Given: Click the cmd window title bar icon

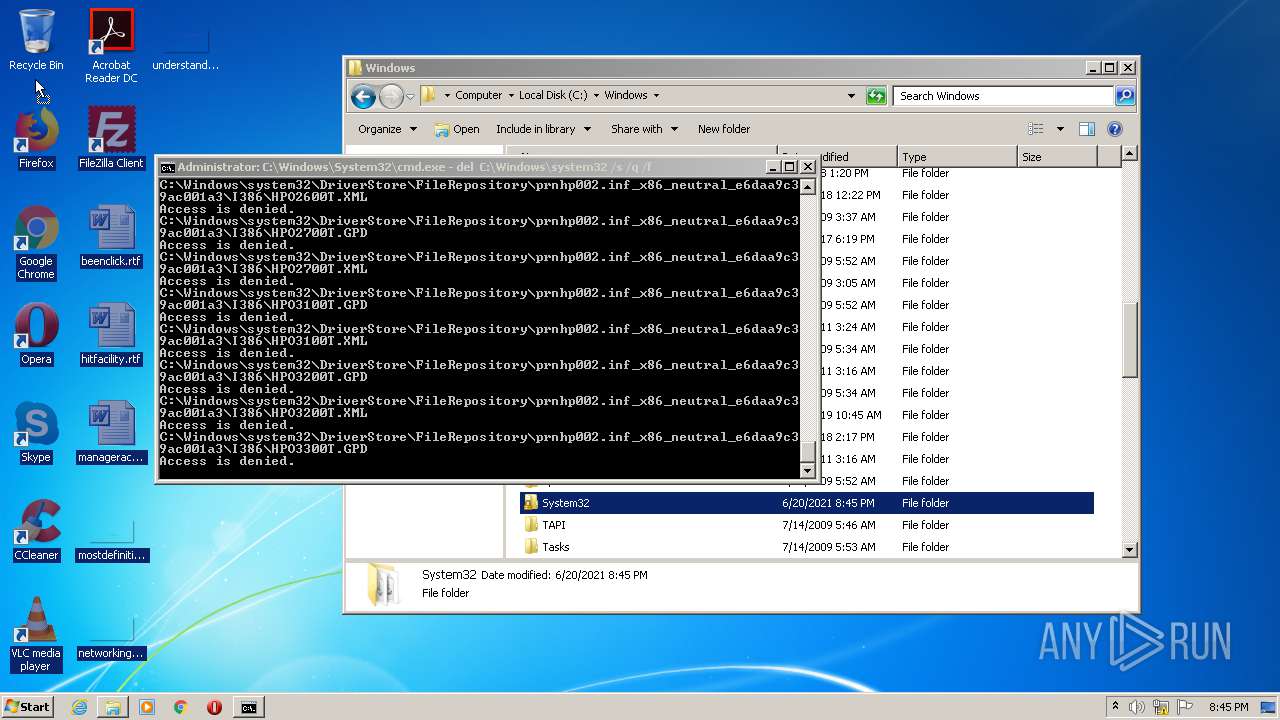Looking at the screenshot, I should point(168,167).
